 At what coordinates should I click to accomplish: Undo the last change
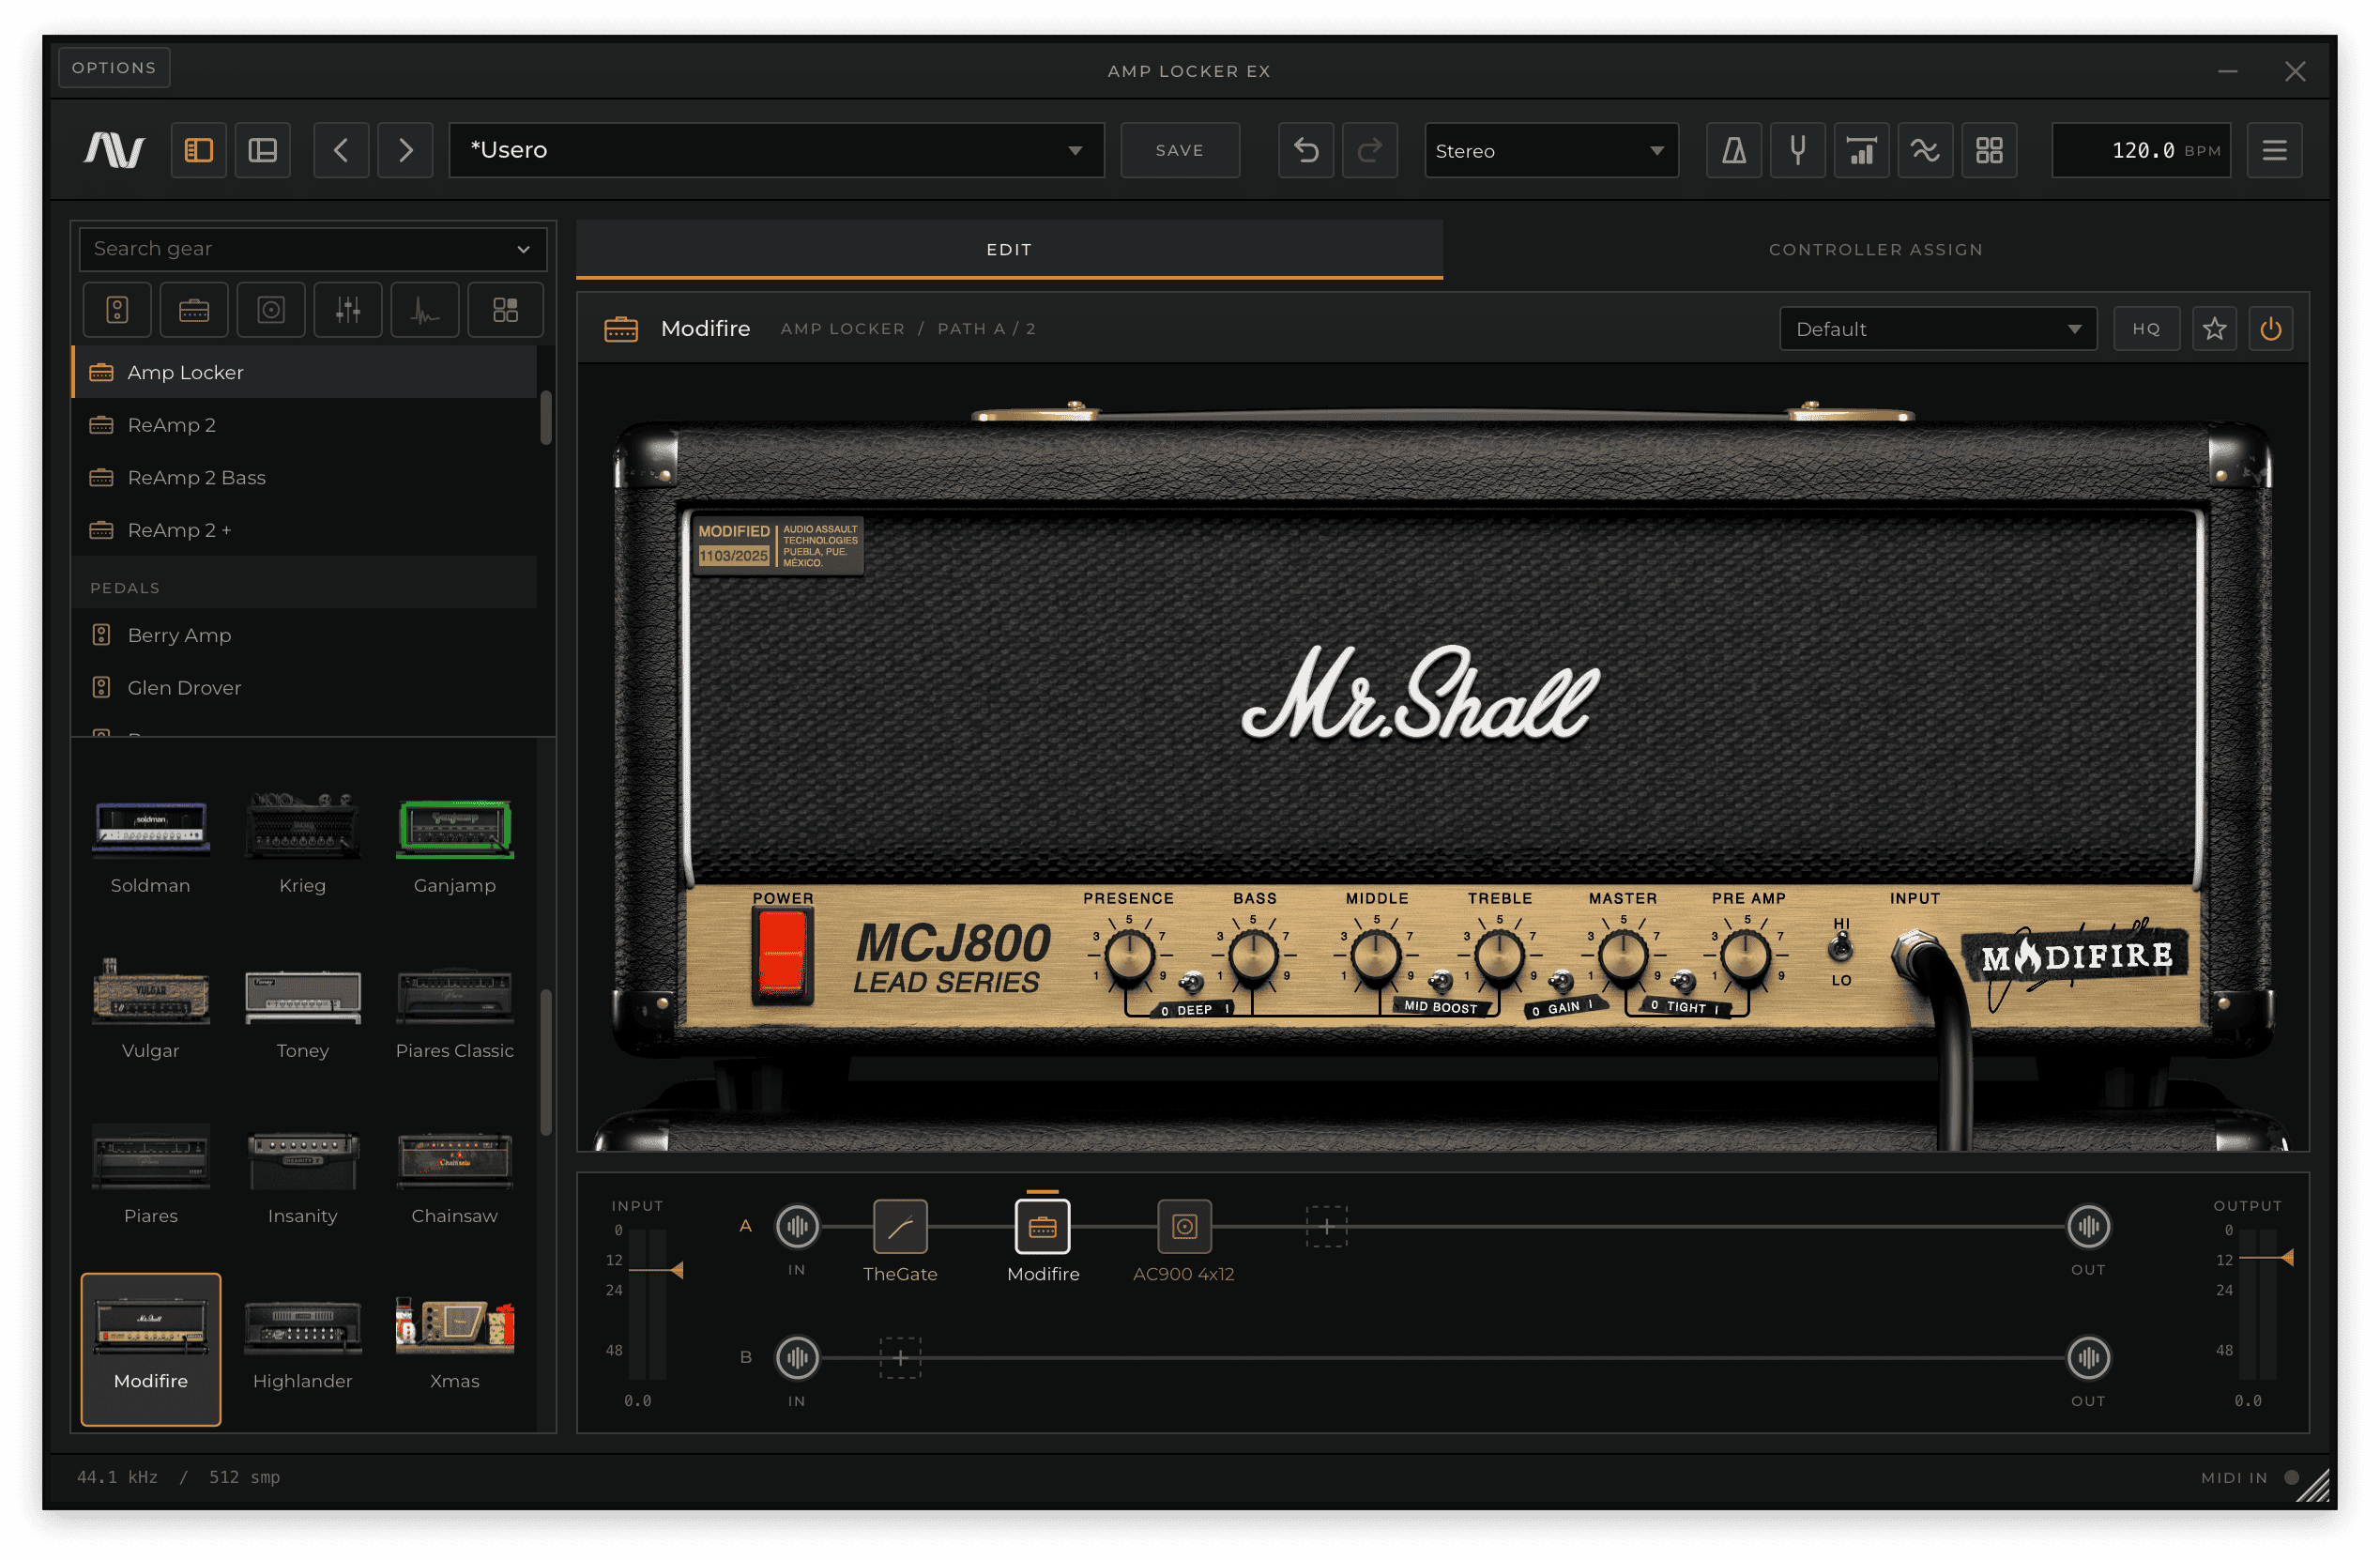[1306, 150]
